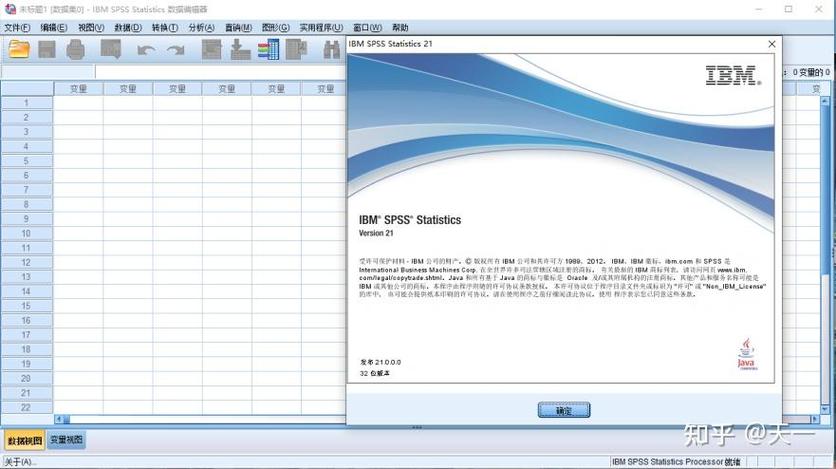Click the Find binoculars icon
The height and width of the screenshot is (469, 836).
tap(332, 50)
